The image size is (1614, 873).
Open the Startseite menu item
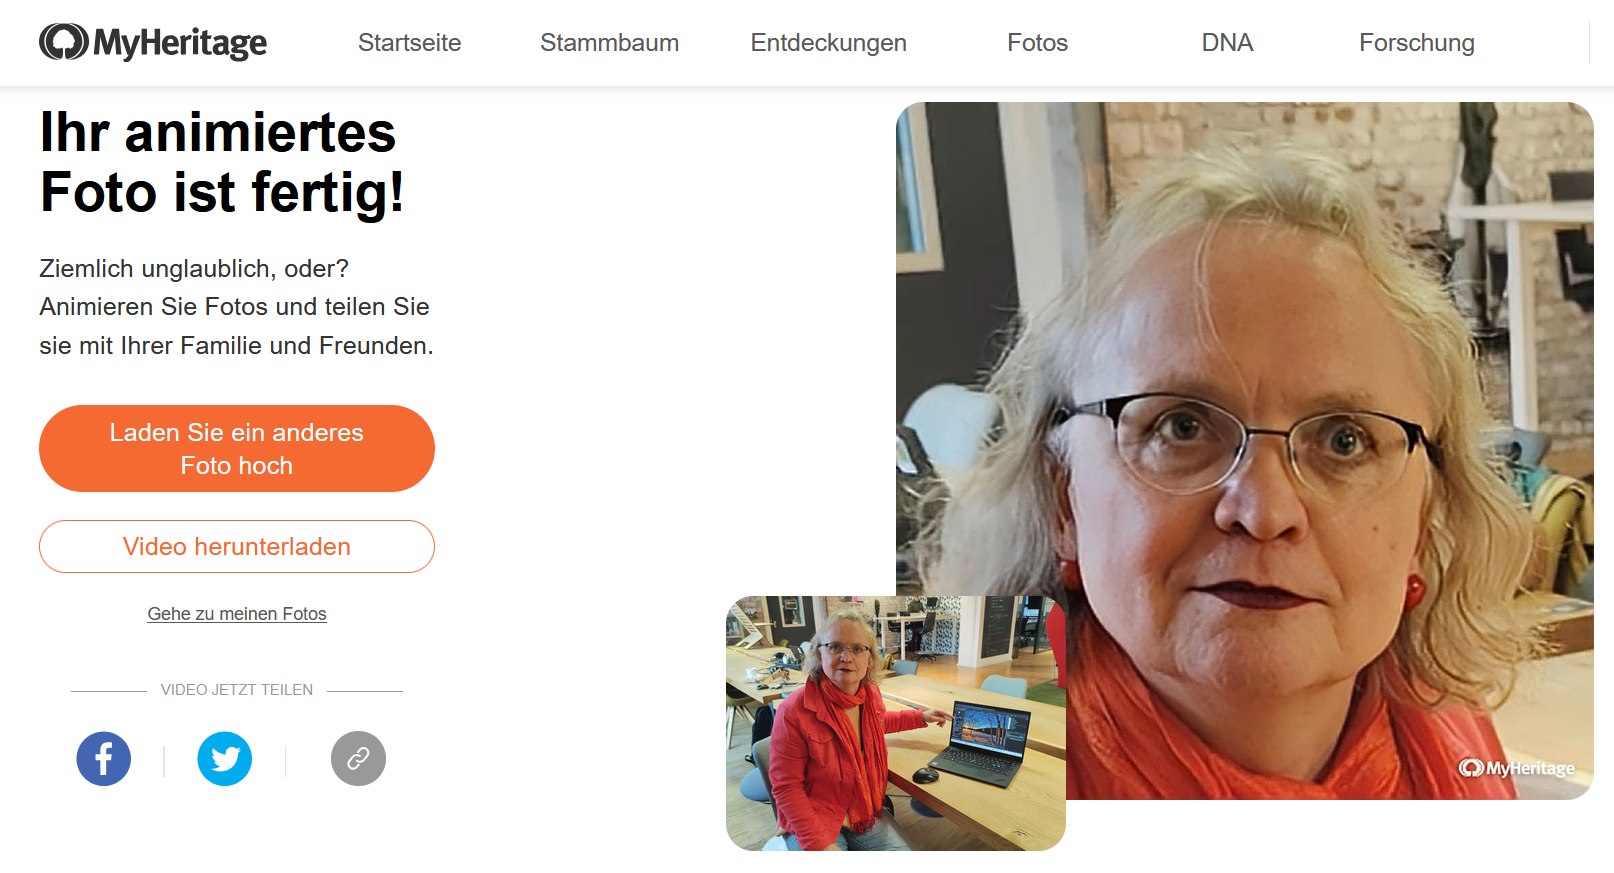pyautogui.click(x=410, y=43)
